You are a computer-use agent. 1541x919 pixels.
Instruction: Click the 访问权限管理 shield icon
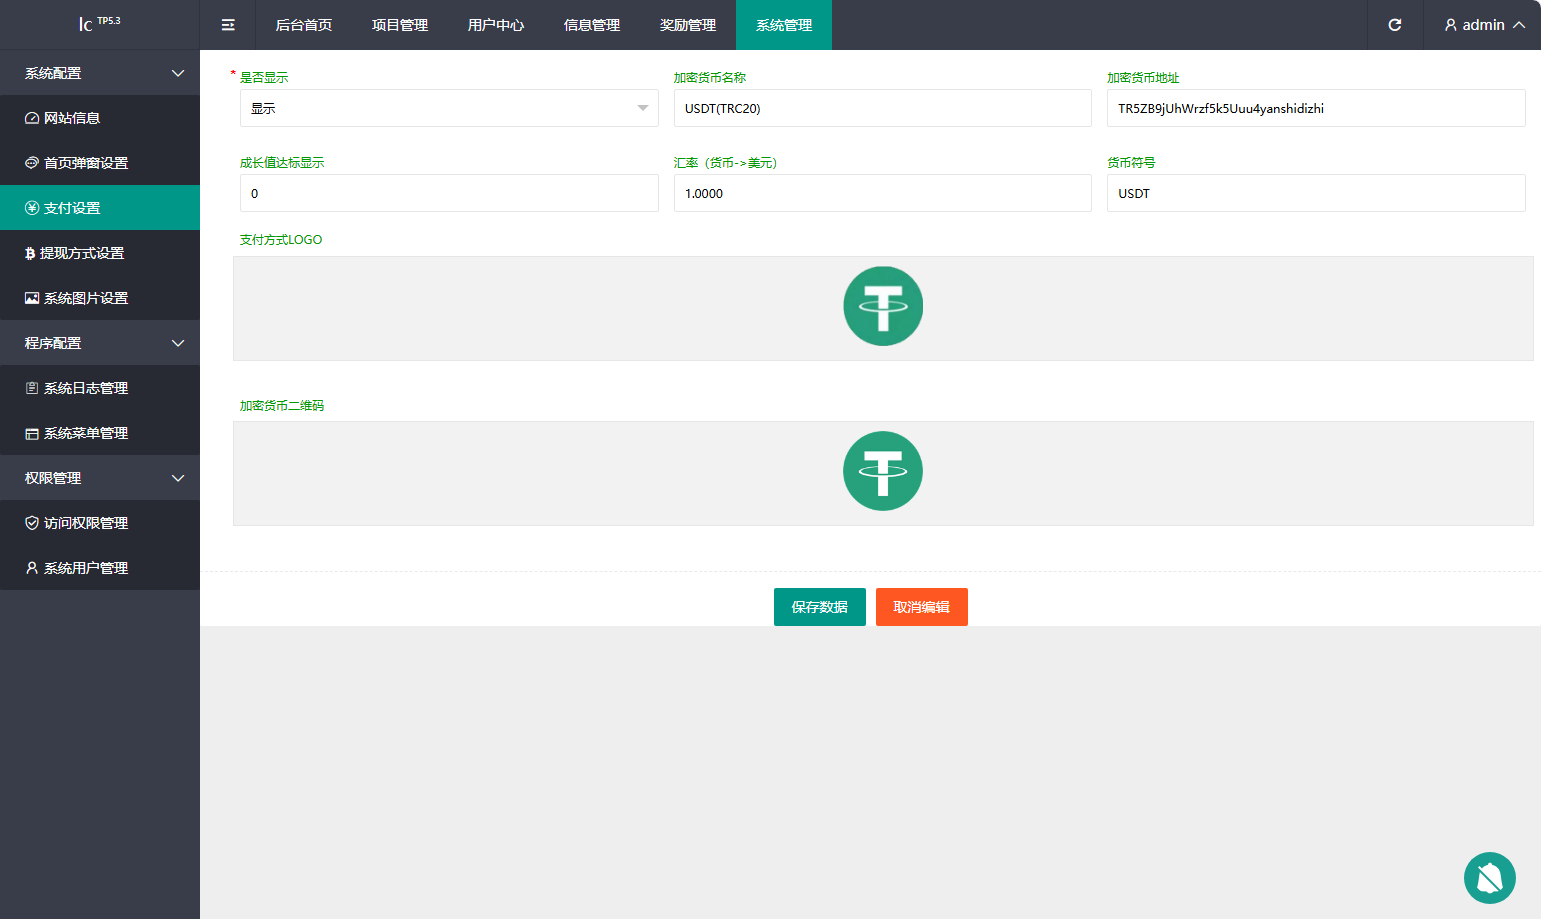tap(32, 523)
